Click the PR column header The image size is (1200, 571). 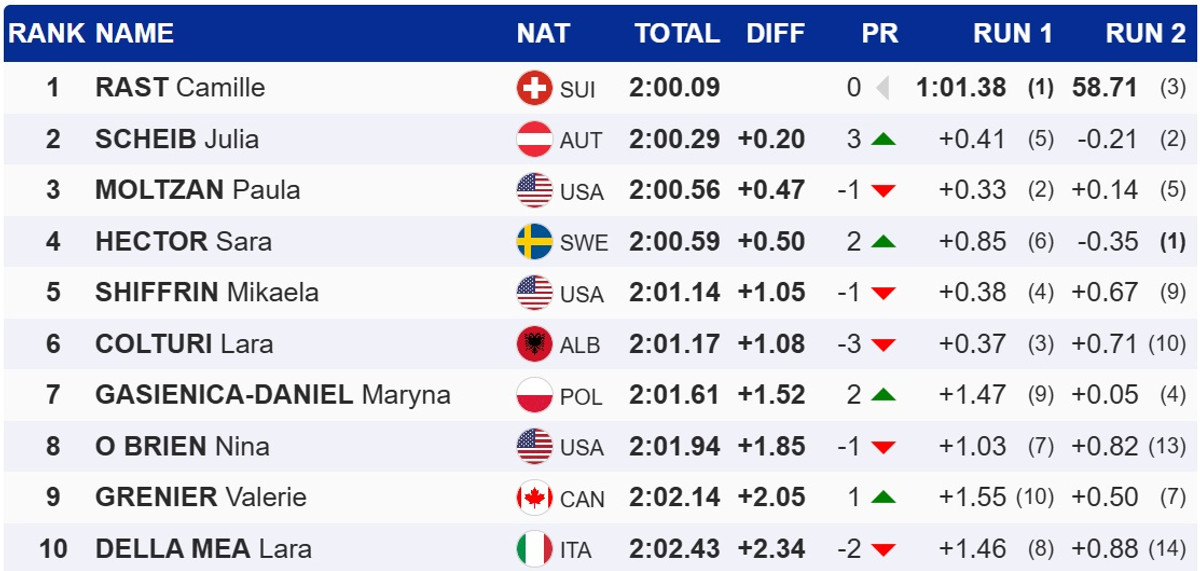(880, 33)
